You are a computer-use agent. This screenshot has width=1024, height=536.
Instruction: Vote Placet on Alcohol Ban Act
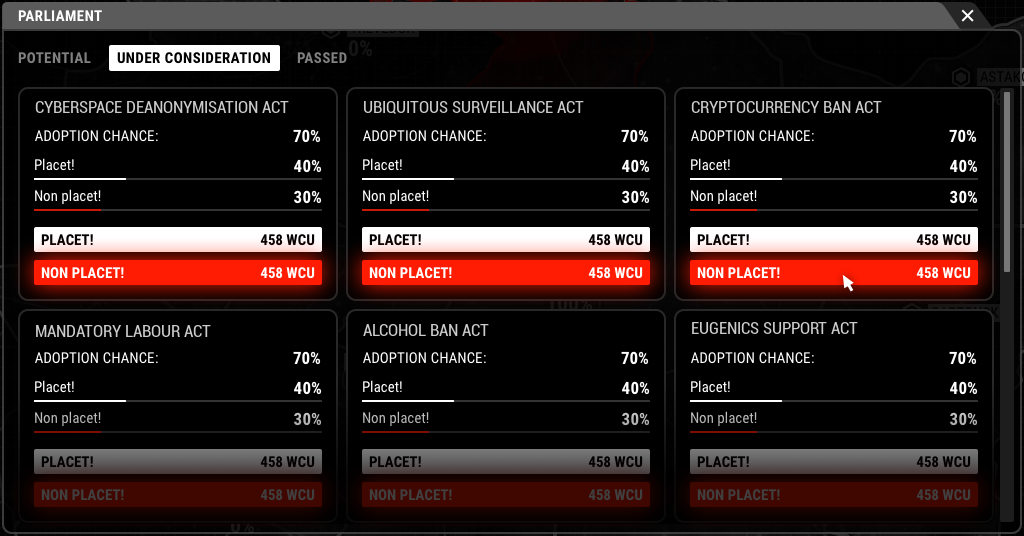tap(506, 462)
